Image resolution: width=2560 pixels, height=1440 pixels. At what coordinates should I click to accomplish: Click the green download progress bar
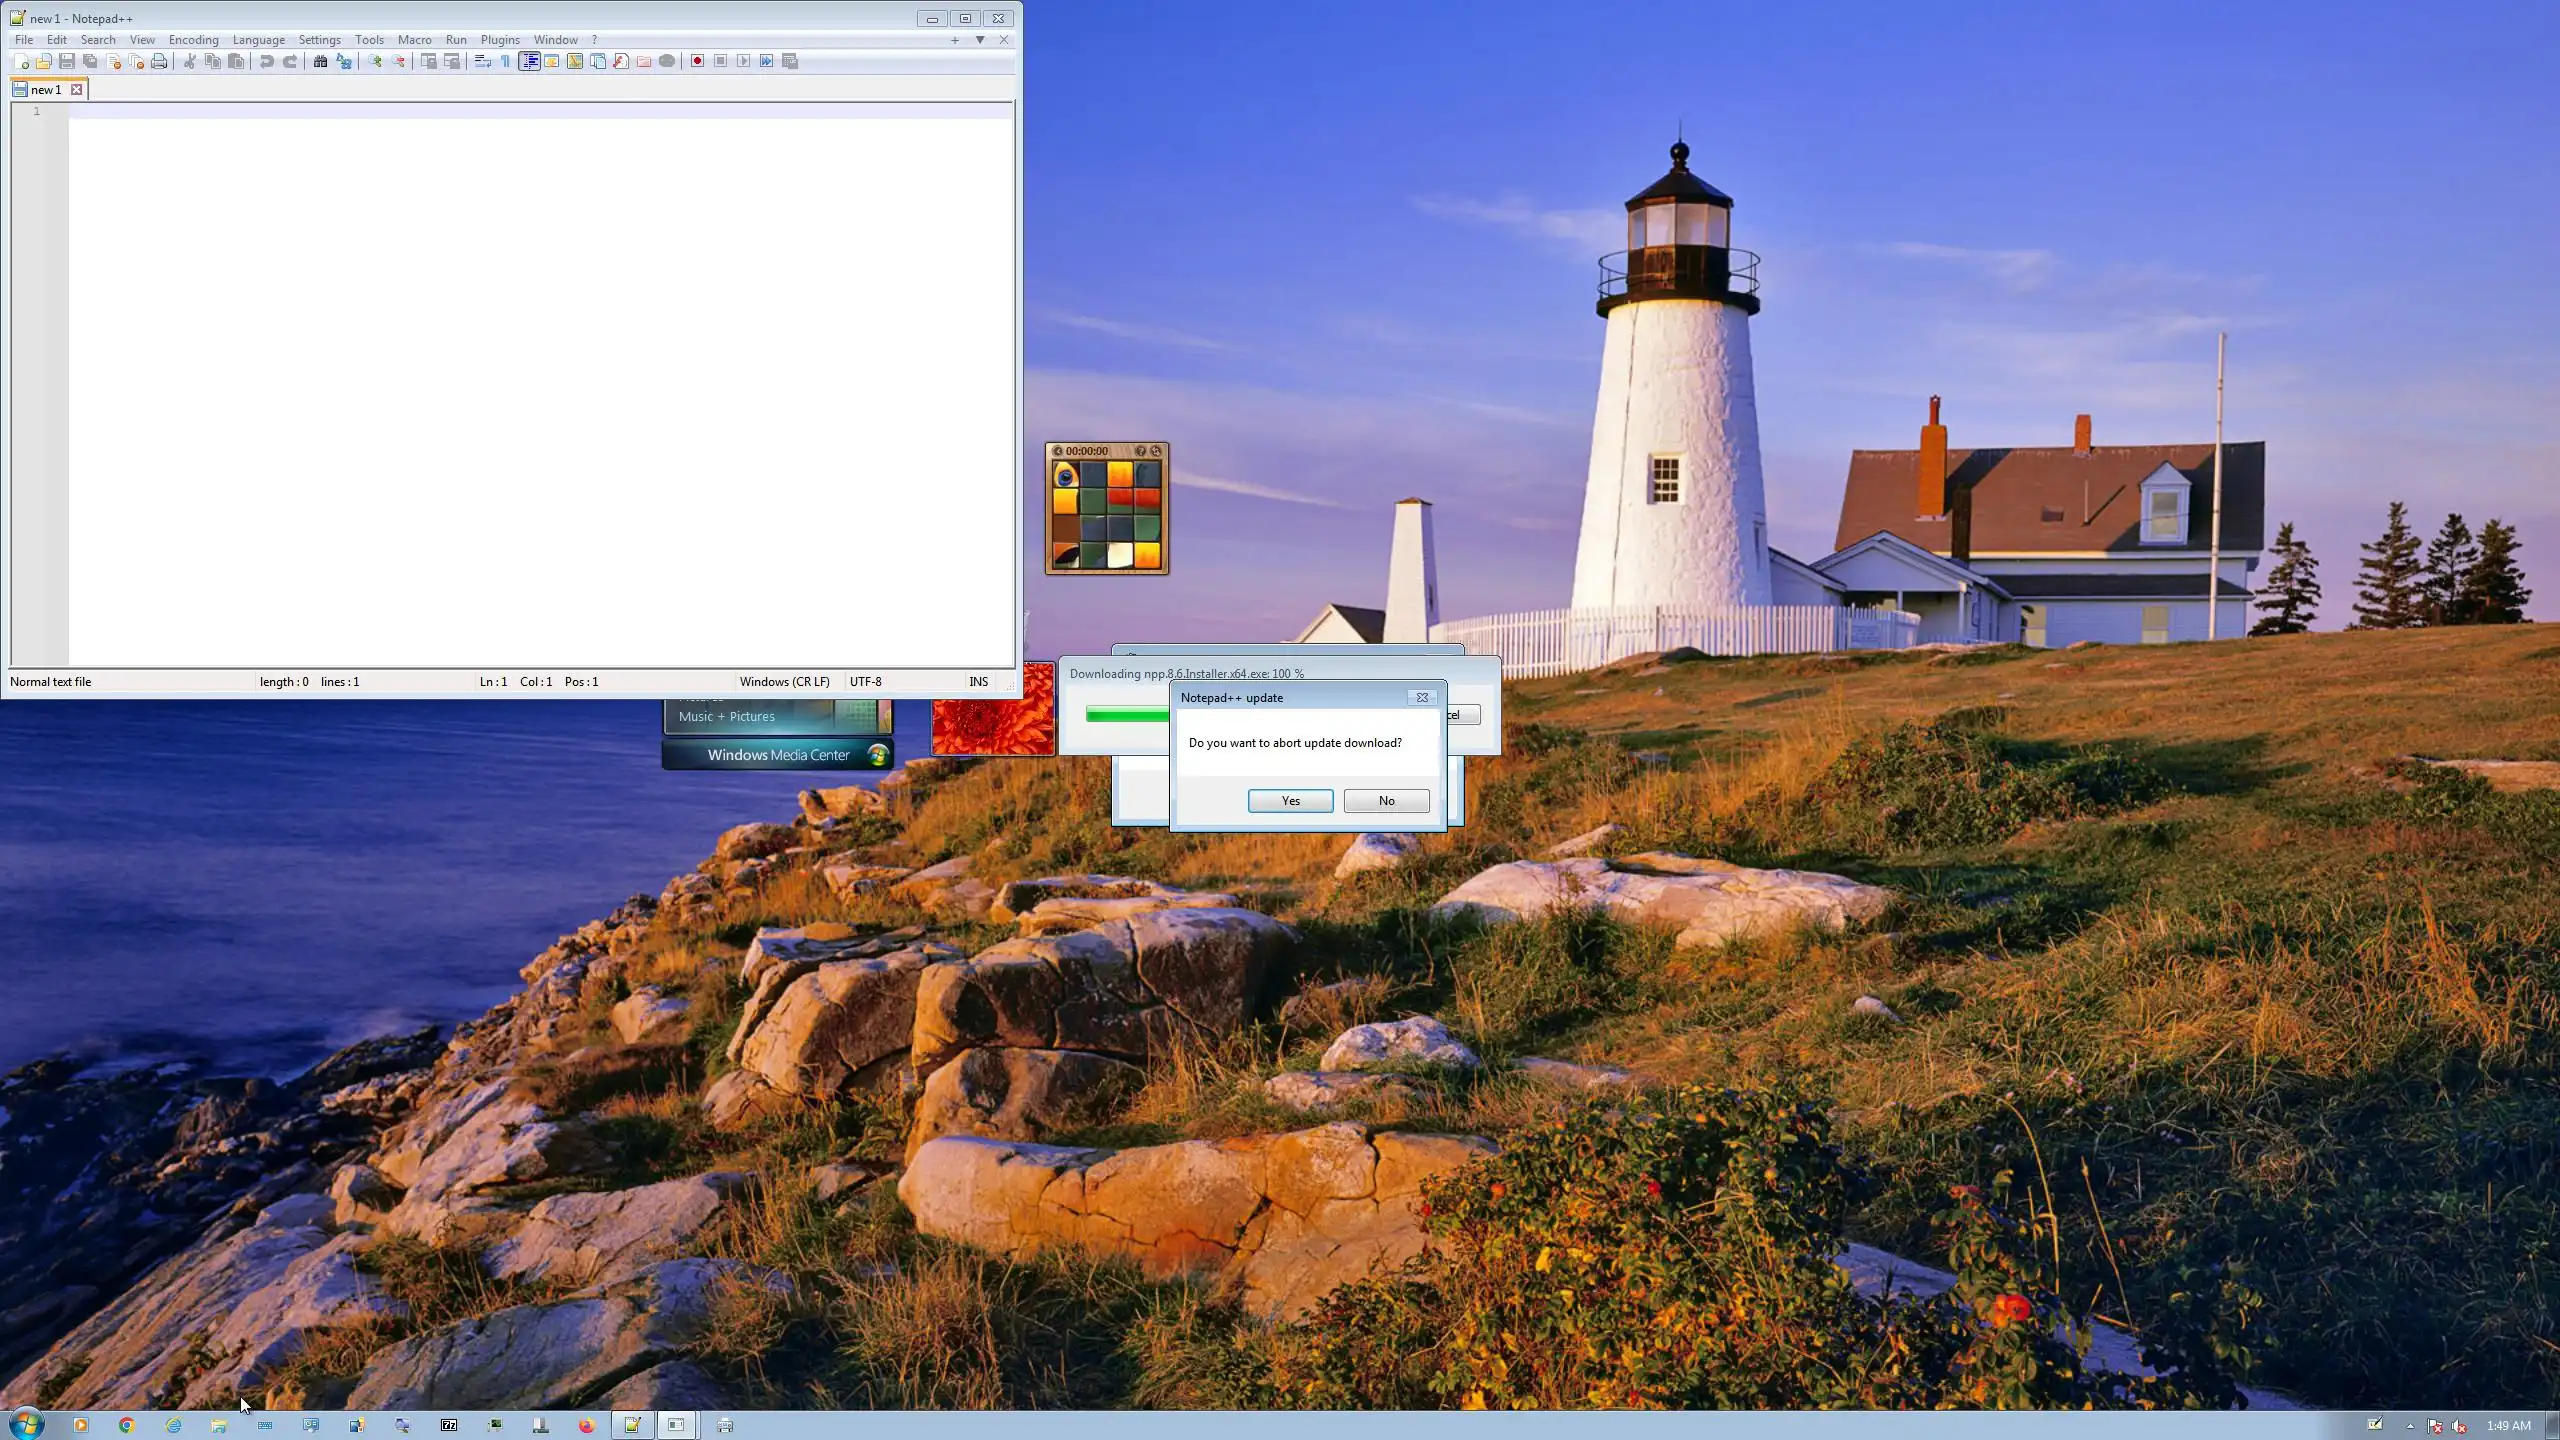[1127, 714]
